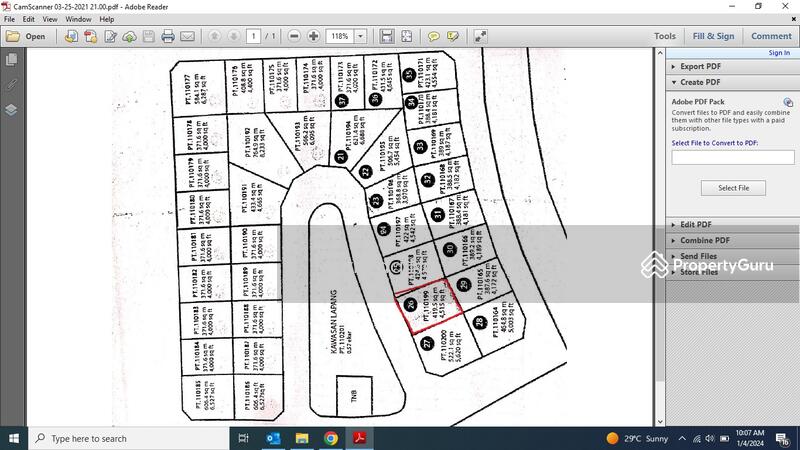This screenshot has width=800, height=450.
Task: Click the Print icon in toolbar
Action: tap(168, 36)
